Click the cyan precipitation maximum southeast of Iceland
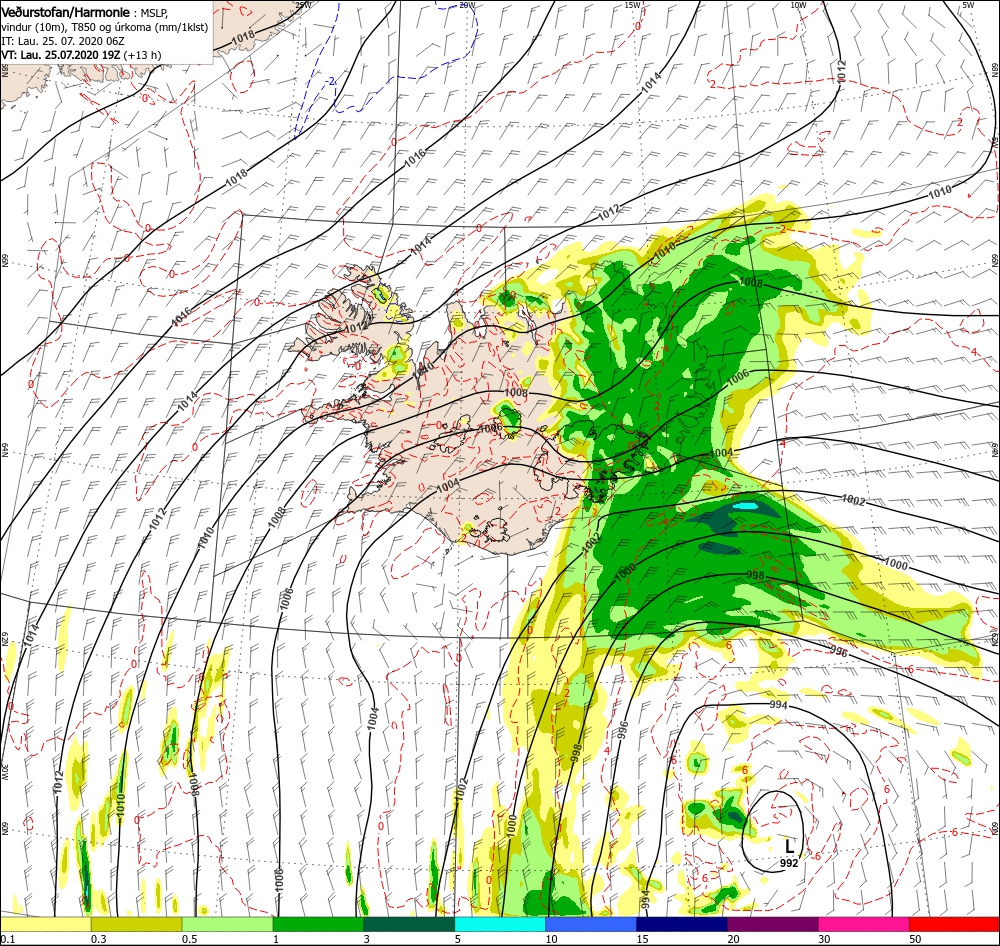Viewport: 1000px width, 946px height. [x=745, y=505]
